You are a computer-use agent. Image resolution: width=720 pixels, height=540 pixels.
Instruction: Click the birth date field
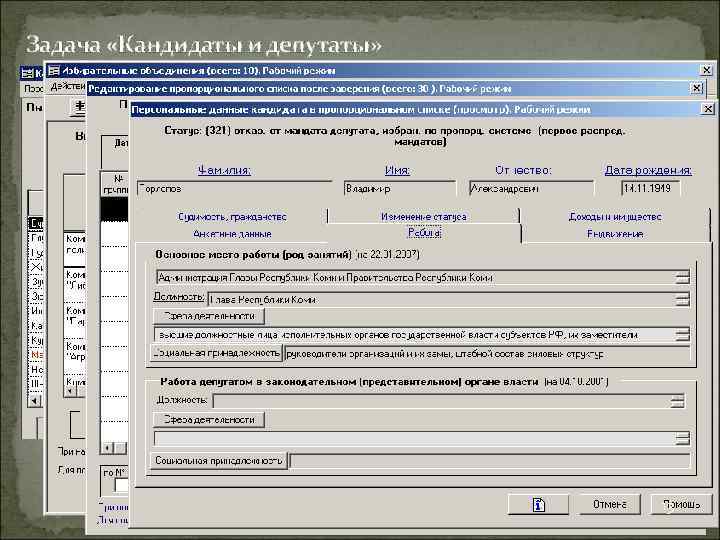click(650, 188)
